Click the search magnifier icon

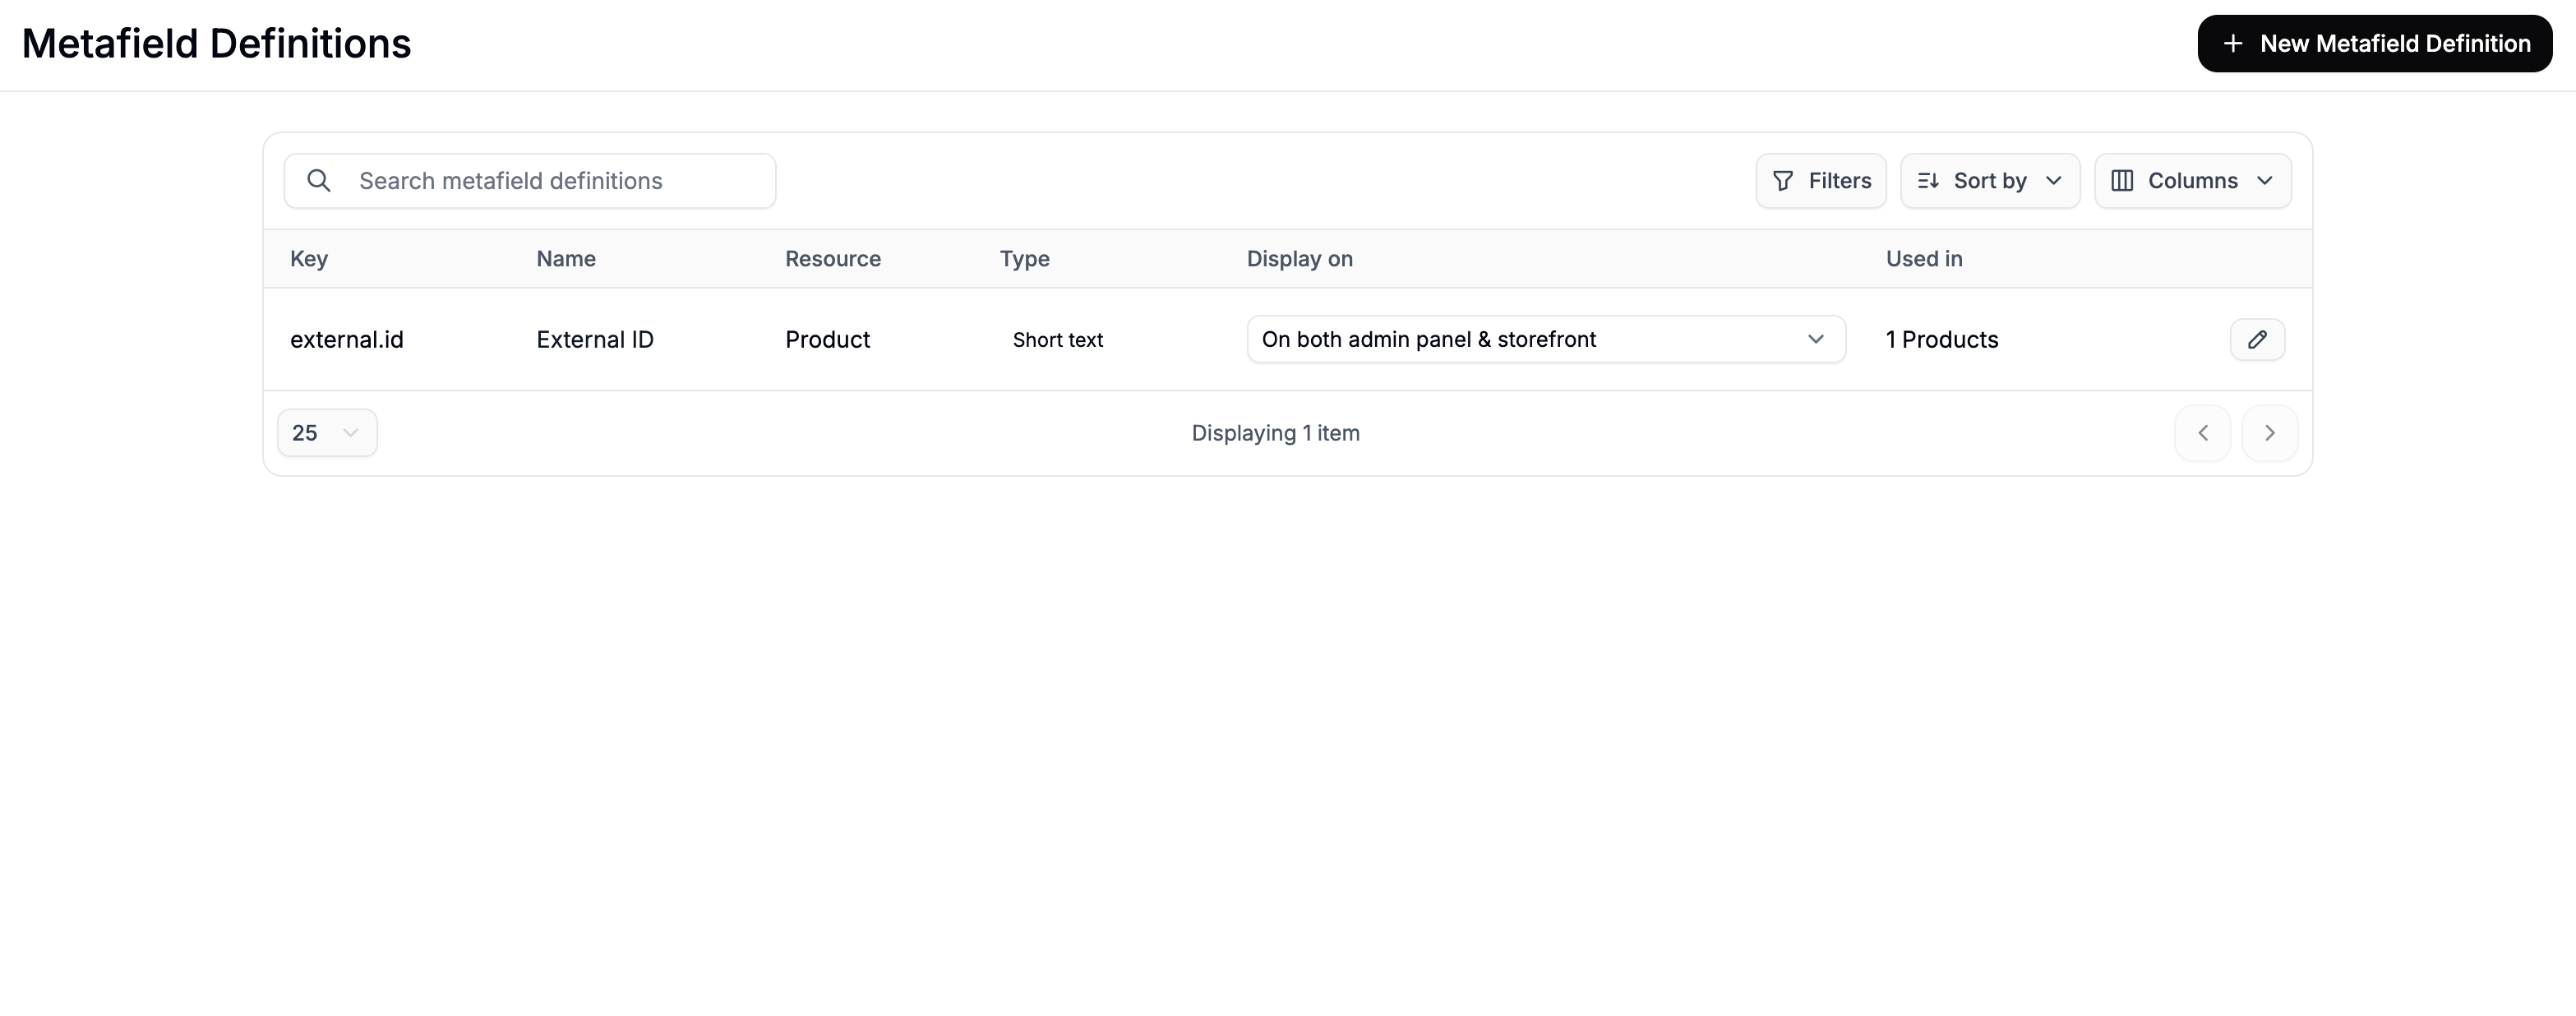pyautogui.click(x=318, y=180)
